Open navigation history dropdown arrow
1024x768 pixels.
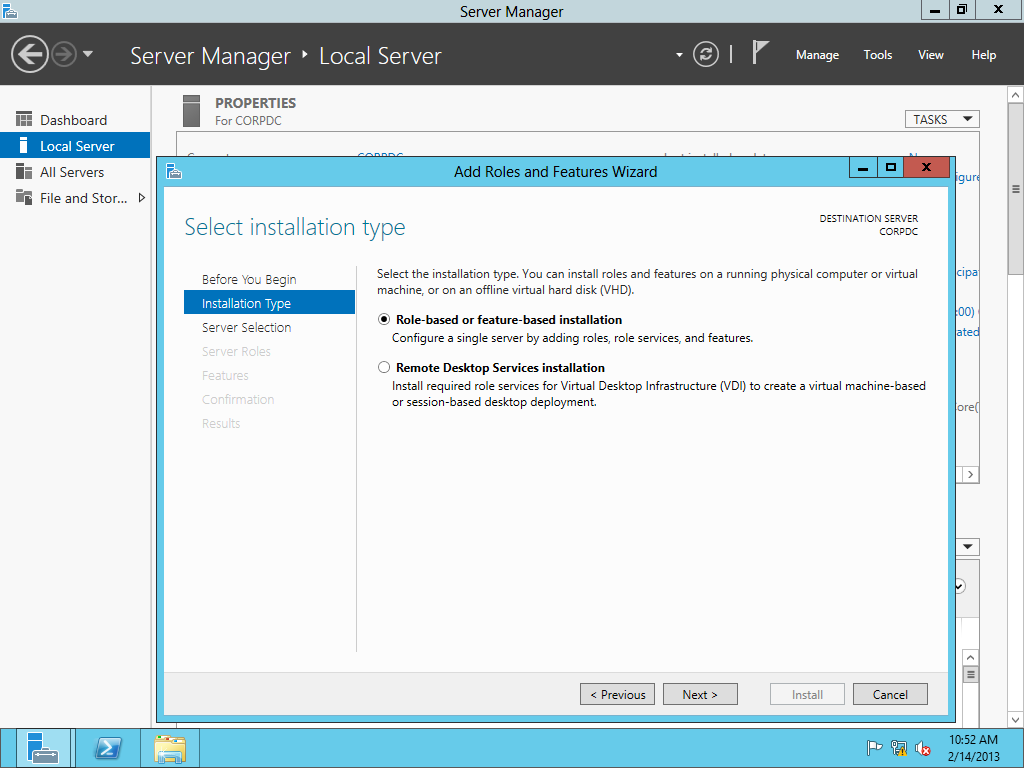click(x=88, y=54)
